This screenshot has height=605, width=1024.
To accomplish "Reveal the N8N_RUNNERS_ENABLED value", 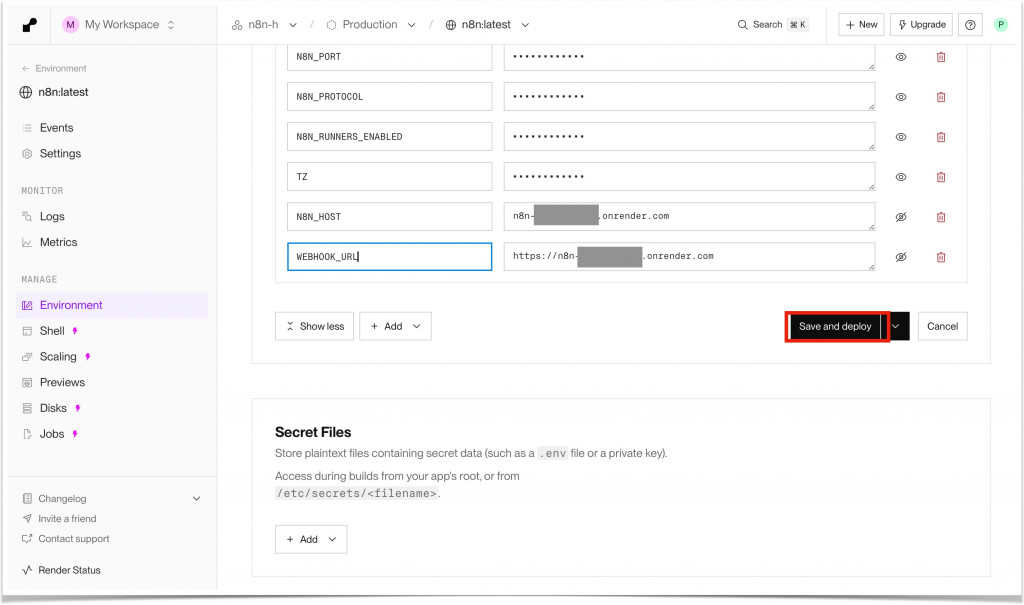I will coord(901,137).
